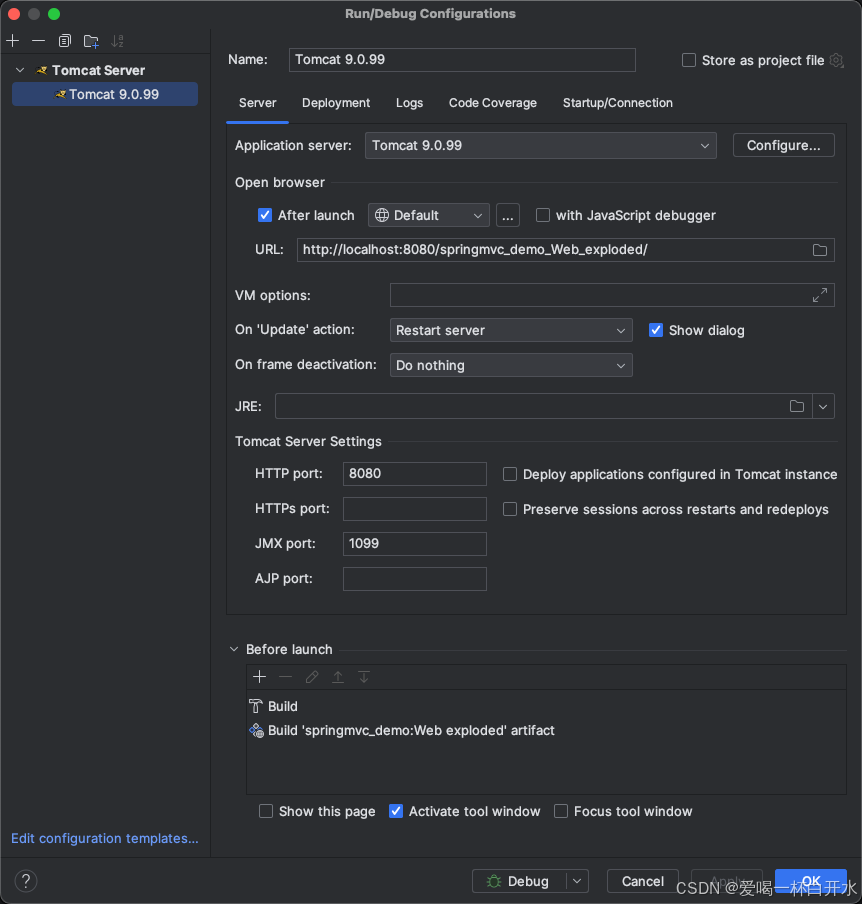Collapse Tomcat Server tree node

click(x=20, y=70)
